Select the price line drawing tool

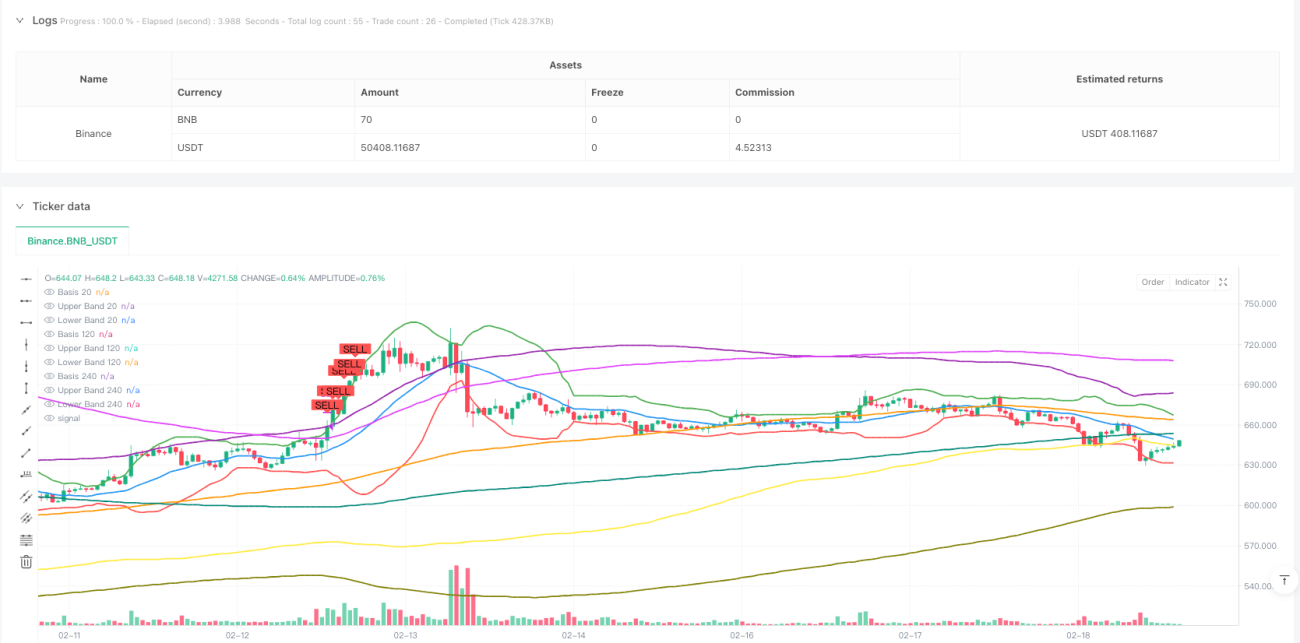[27, 474]
